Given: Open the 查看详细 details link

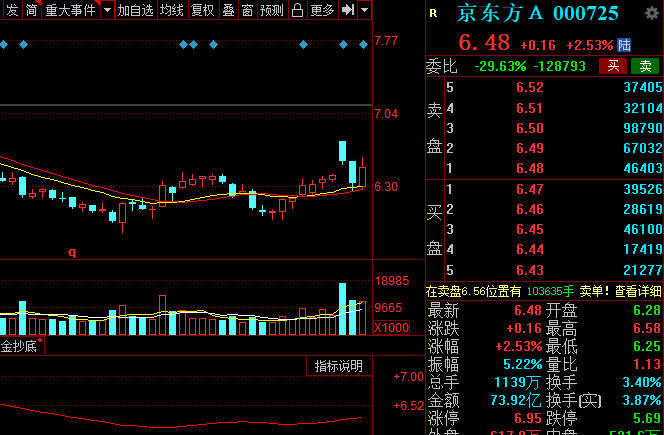Looking at the screenshot, I should (x=638, y=291).
